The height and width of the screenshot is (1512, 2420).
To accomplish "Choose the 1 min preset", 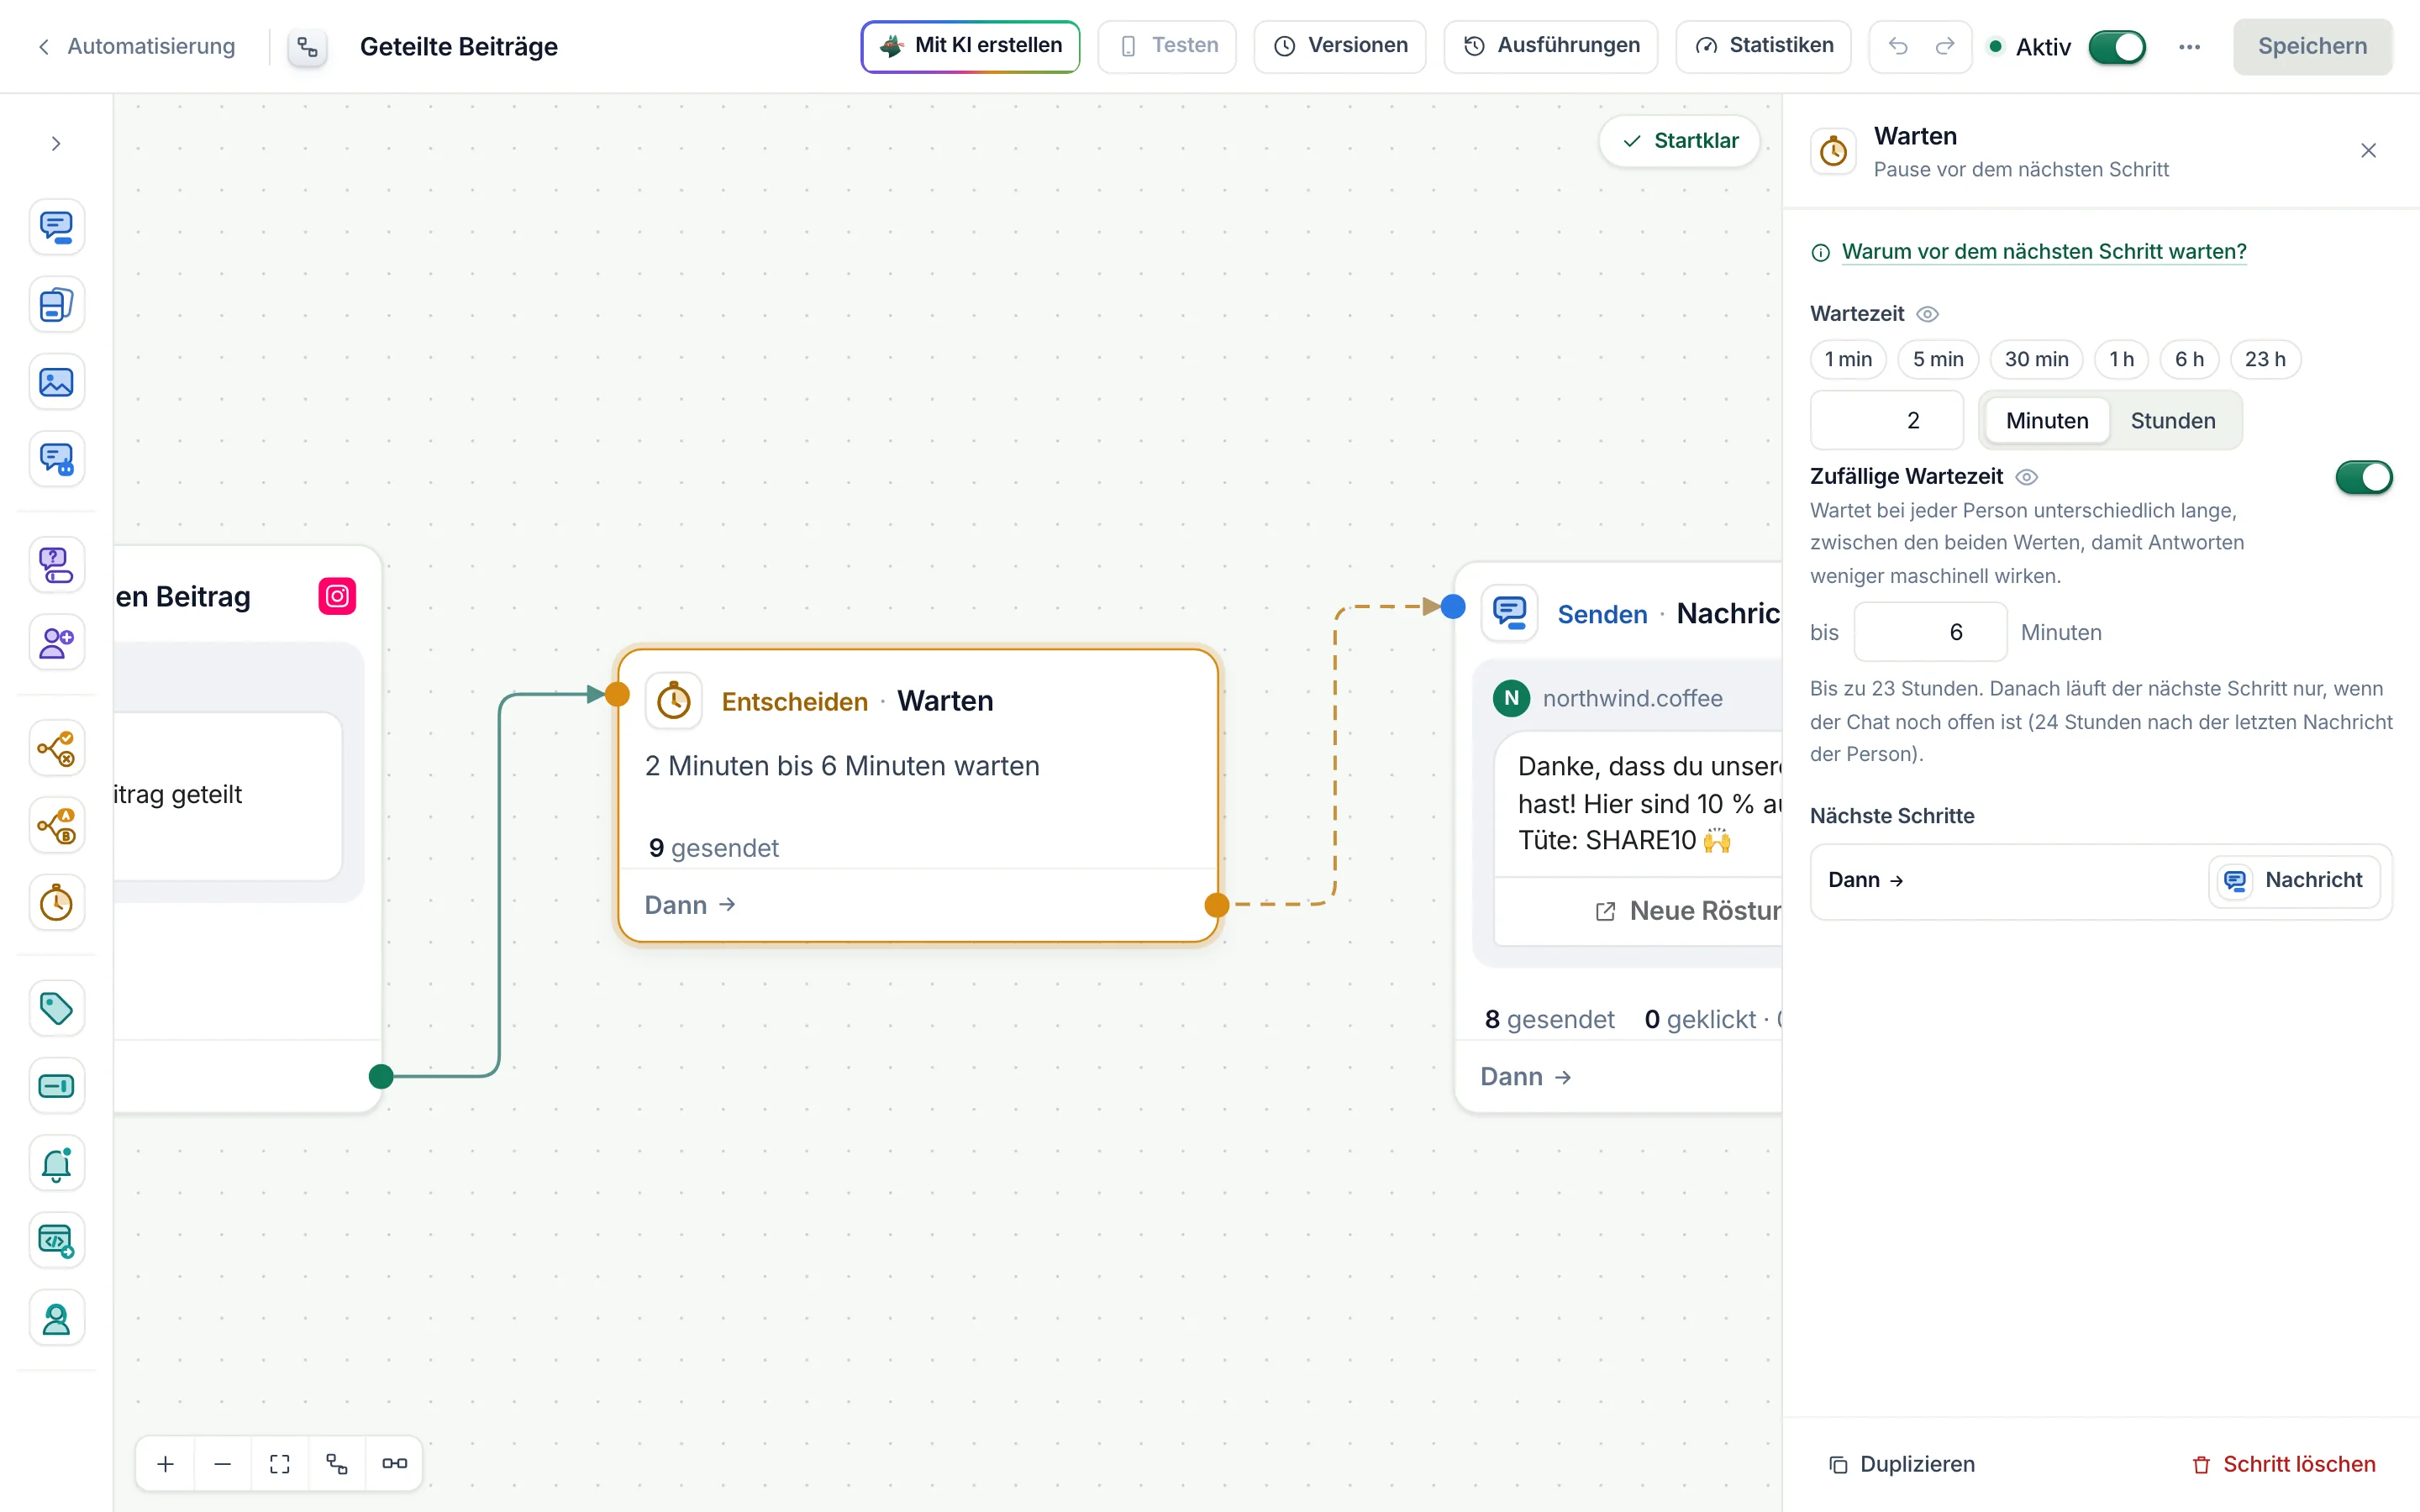I will [1848, 359].
